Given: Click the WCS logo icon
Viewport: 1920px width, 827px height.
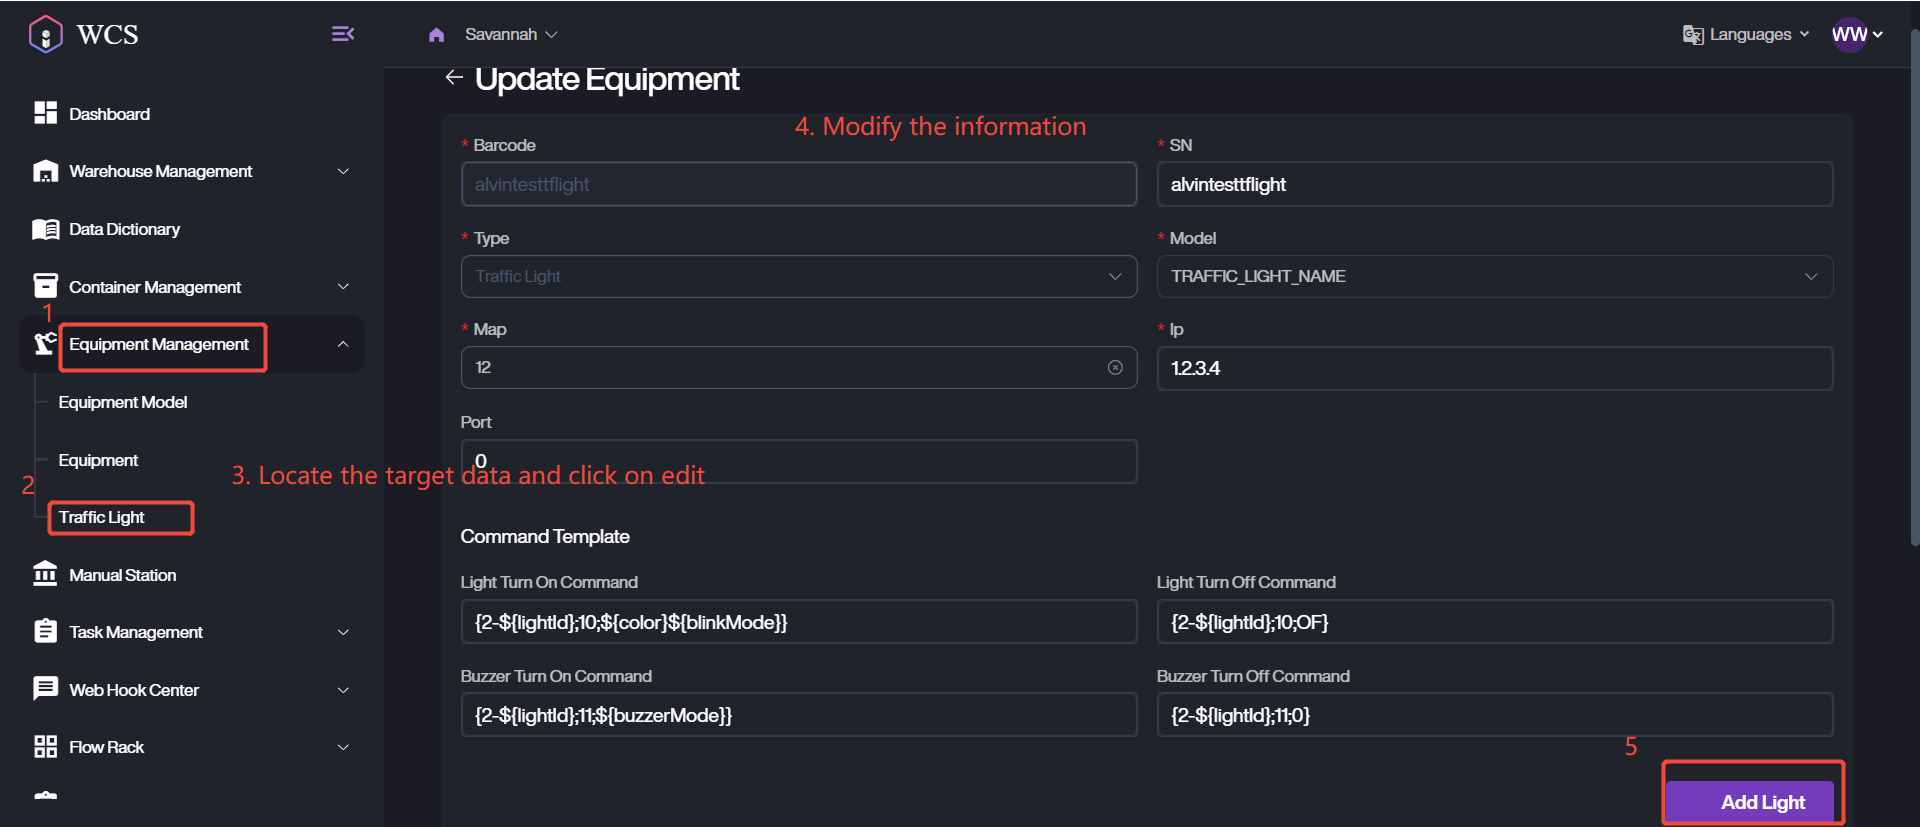Looking at the screenshot, I should coord(46,34).
